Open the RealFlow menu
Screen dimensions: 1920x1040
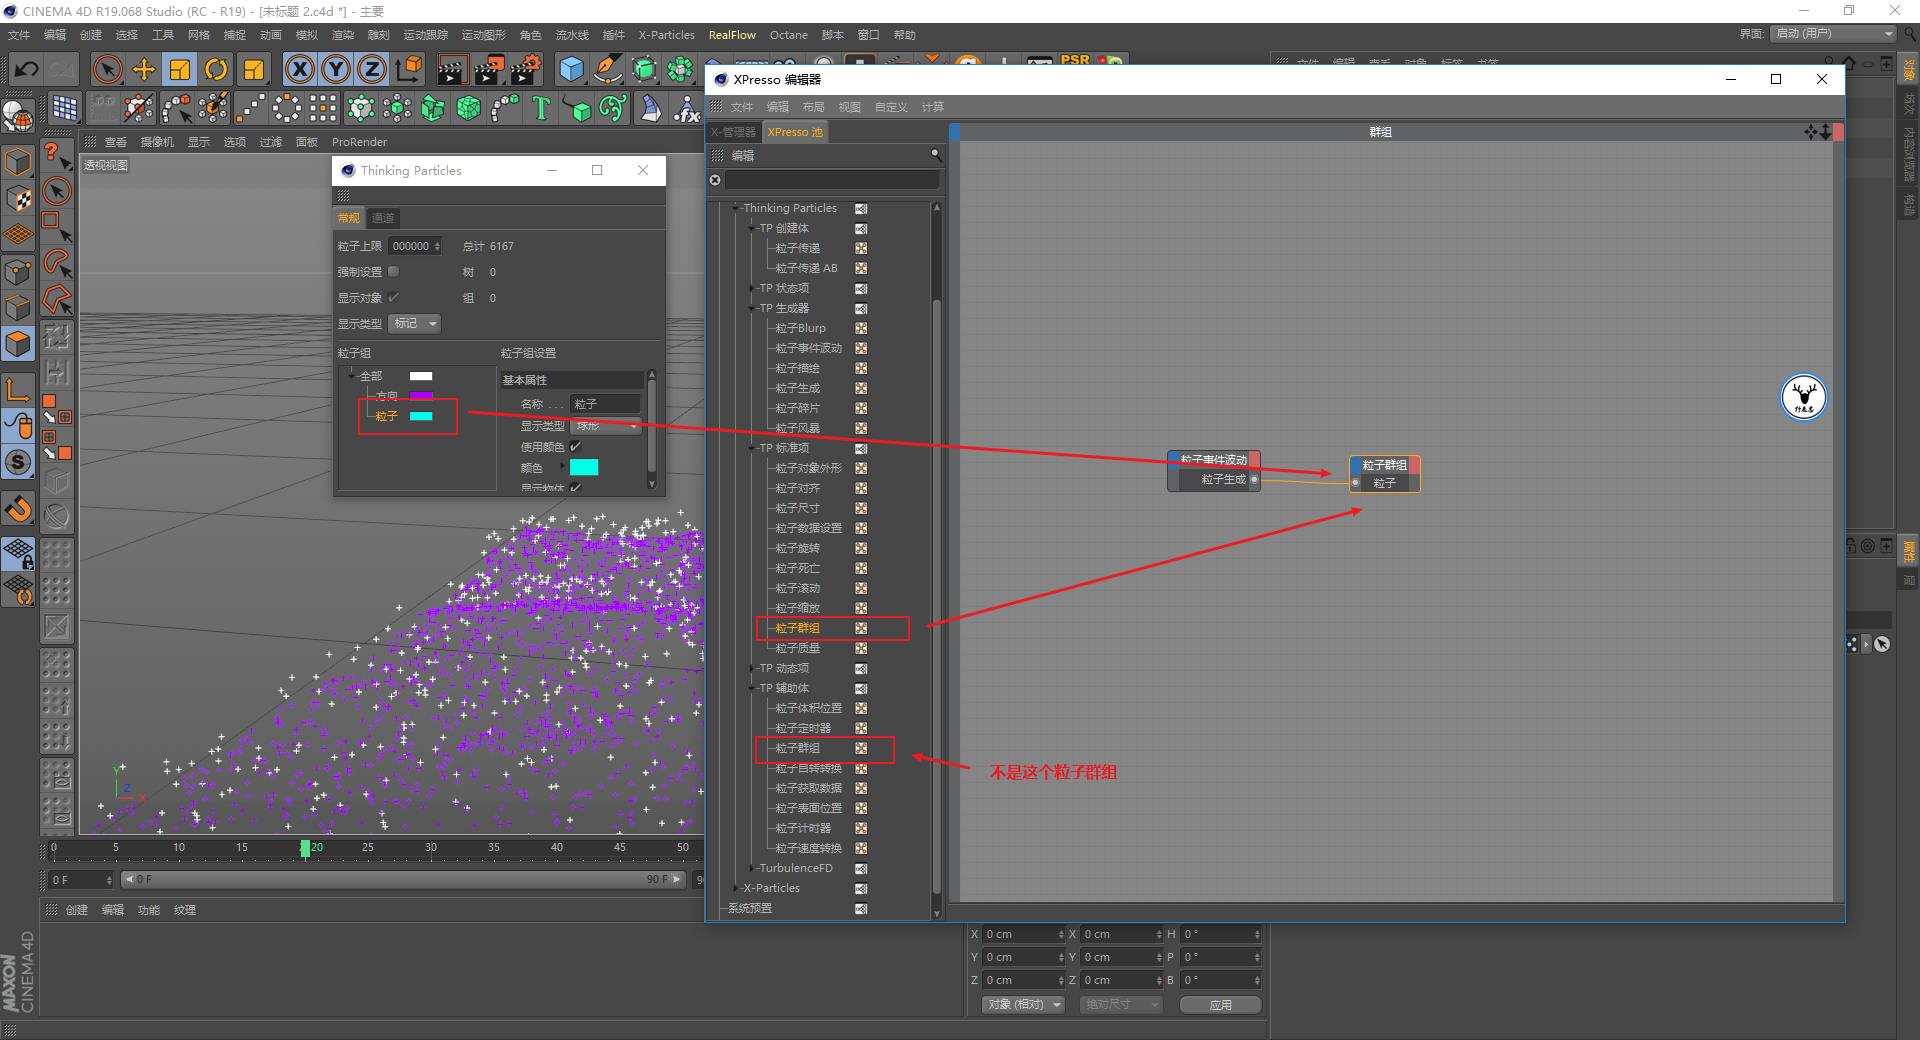tap(732, 35)
